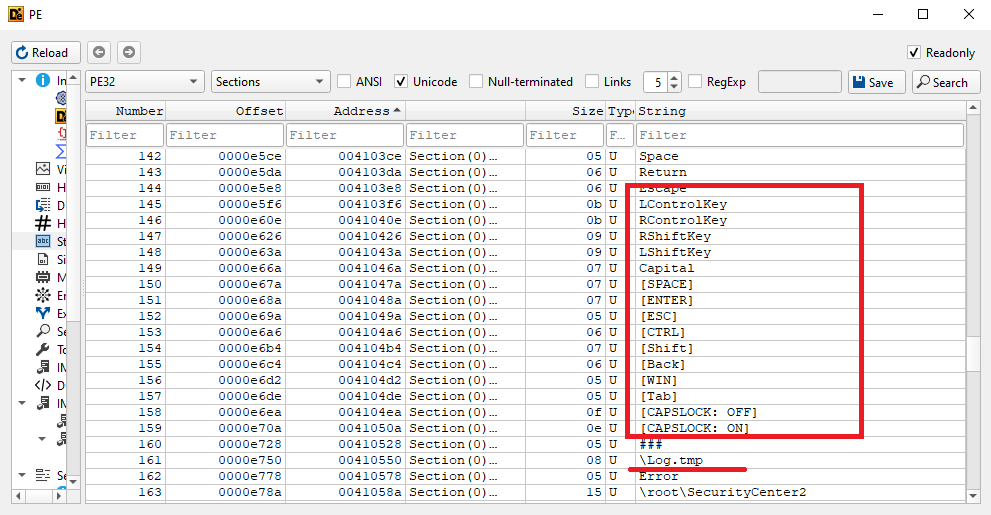The image size is (991, 515).
Task: Click the back navigation arrow
Action: pyautogui.click(x=99, y=52)
